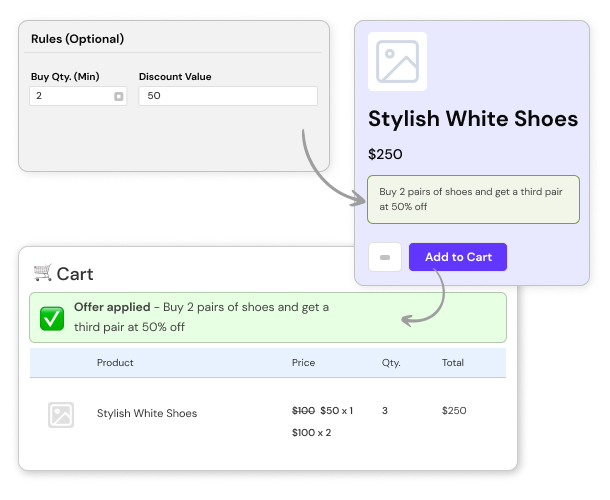The height and width of the screenshot is (500, 610).
Task: Click the Offer applied message in cart
Action: (200, 317)
